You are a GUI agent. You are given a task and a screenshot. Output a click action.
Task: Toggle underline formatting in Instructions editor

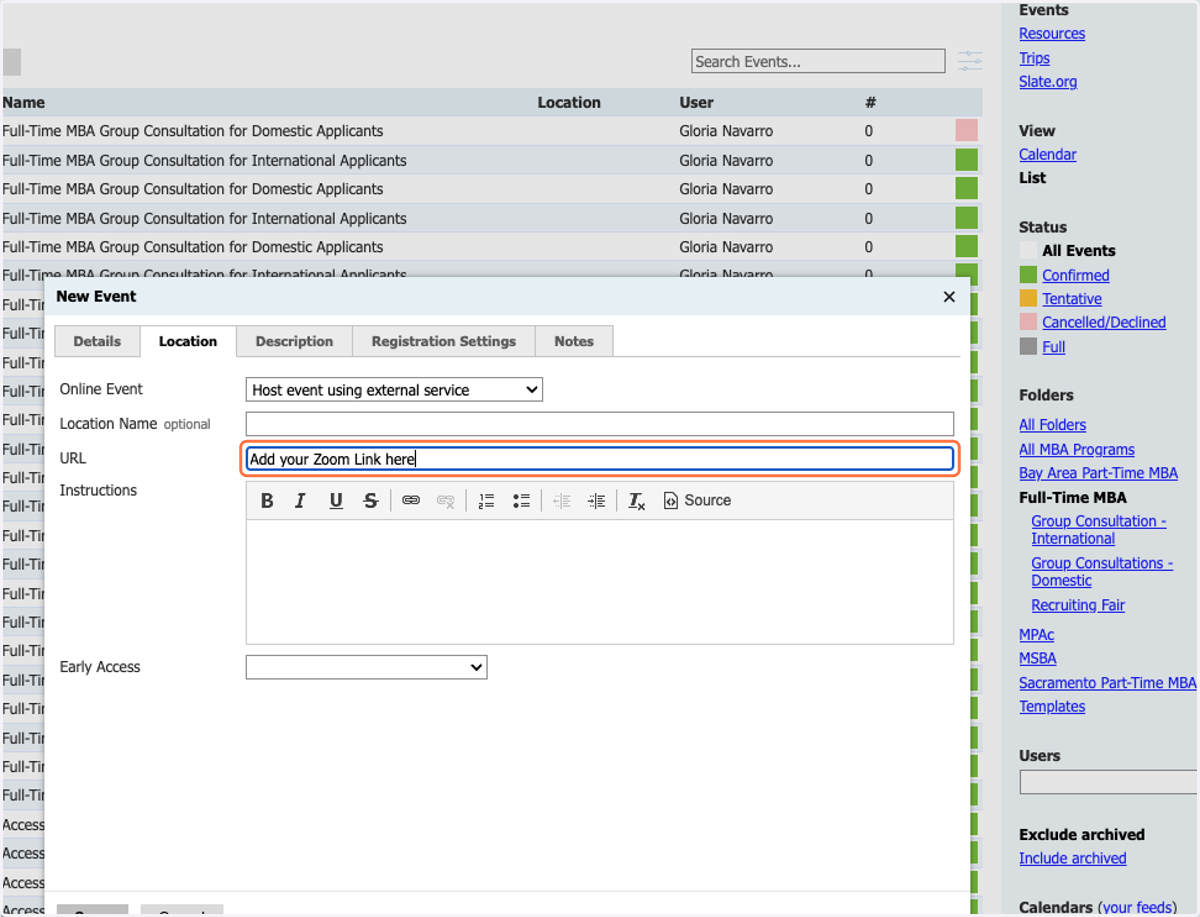[x=336, y=501]
